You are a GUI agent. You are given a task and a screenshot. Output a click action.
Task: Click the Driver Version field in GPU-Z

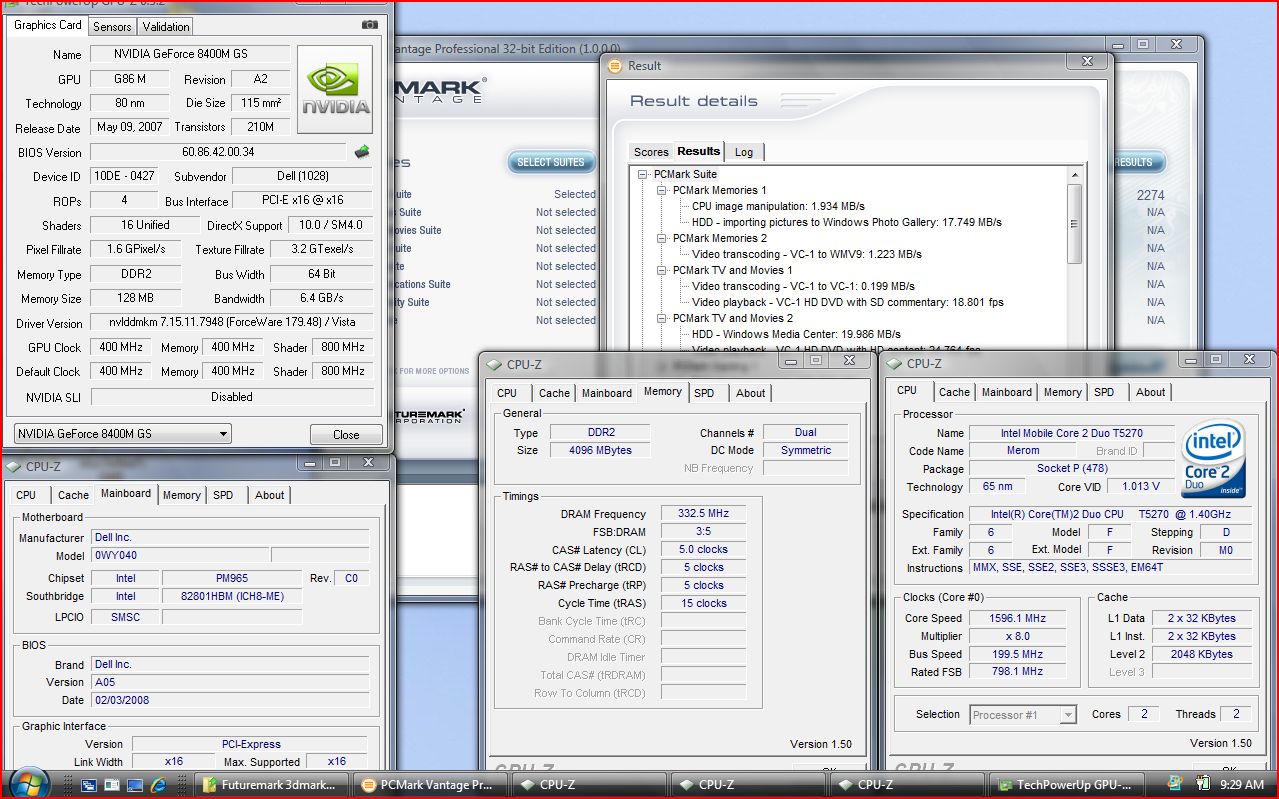tap(232, 322)
